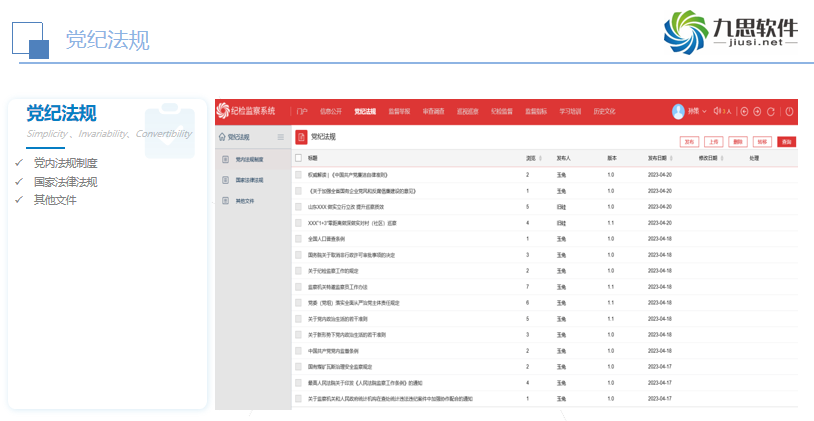Click the power logout icon in header
The image size is (814, 421).
789,111
